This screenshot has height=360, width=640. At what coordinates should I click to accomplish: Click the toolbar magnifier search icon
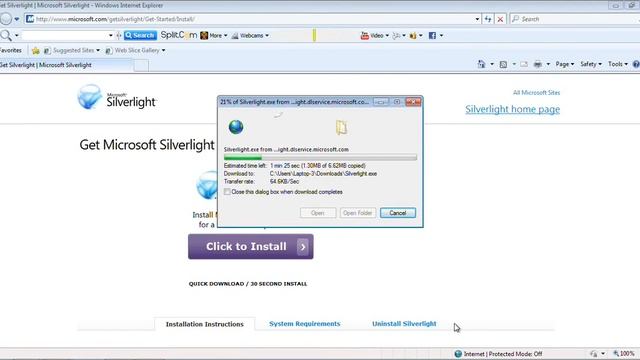click(x=6, y=35)
